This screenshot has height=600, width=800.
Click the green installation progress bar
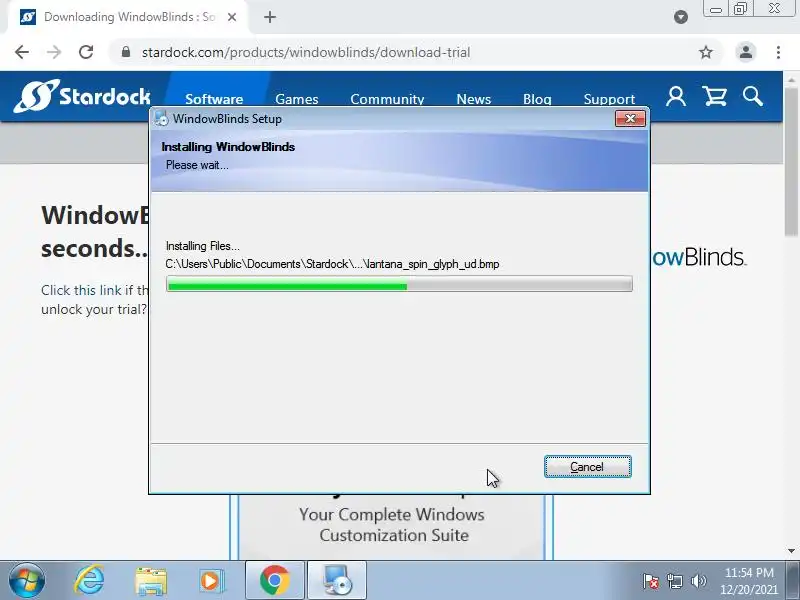pyautogui.click(x=399, y=284)
